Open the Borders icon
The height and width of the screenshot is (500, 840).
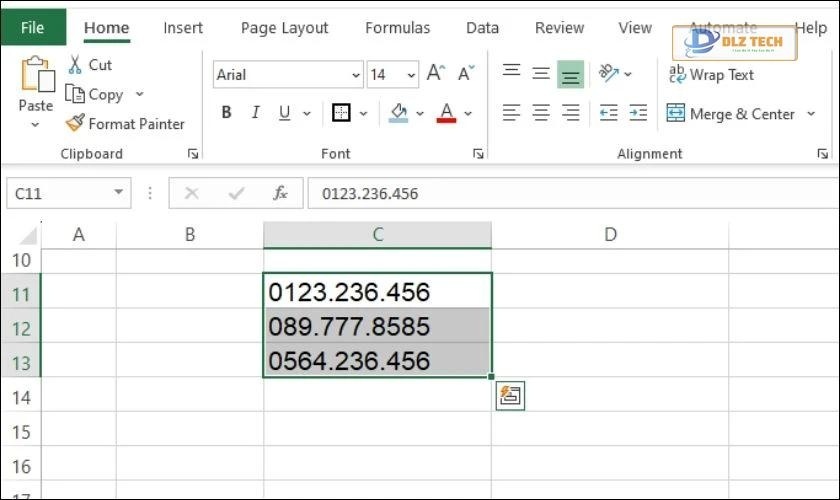tap(342, 113)
